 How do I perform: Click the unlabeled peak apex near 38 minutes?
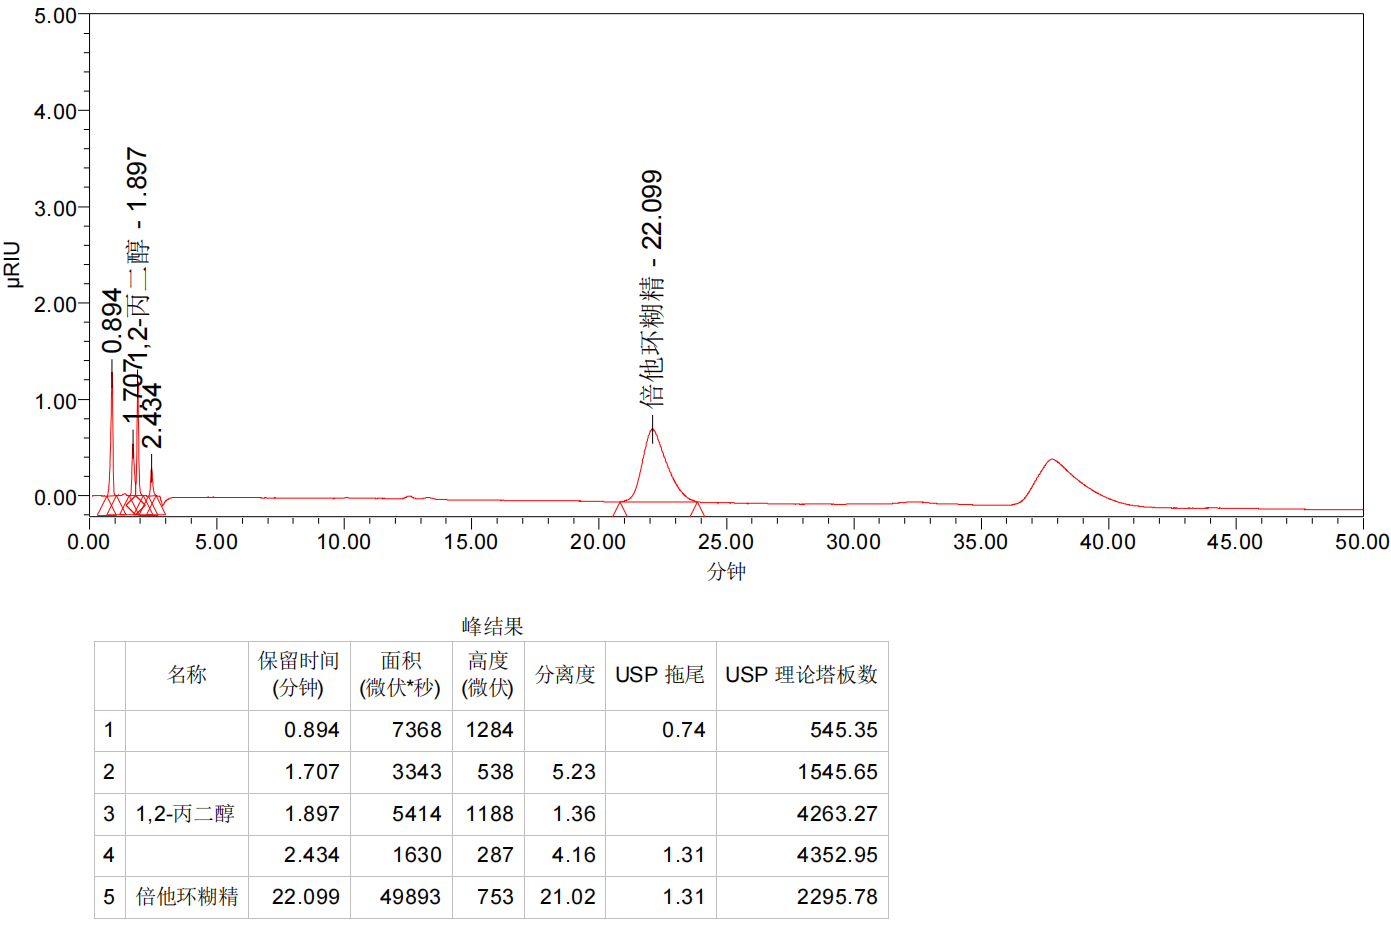coord(1051,460)
